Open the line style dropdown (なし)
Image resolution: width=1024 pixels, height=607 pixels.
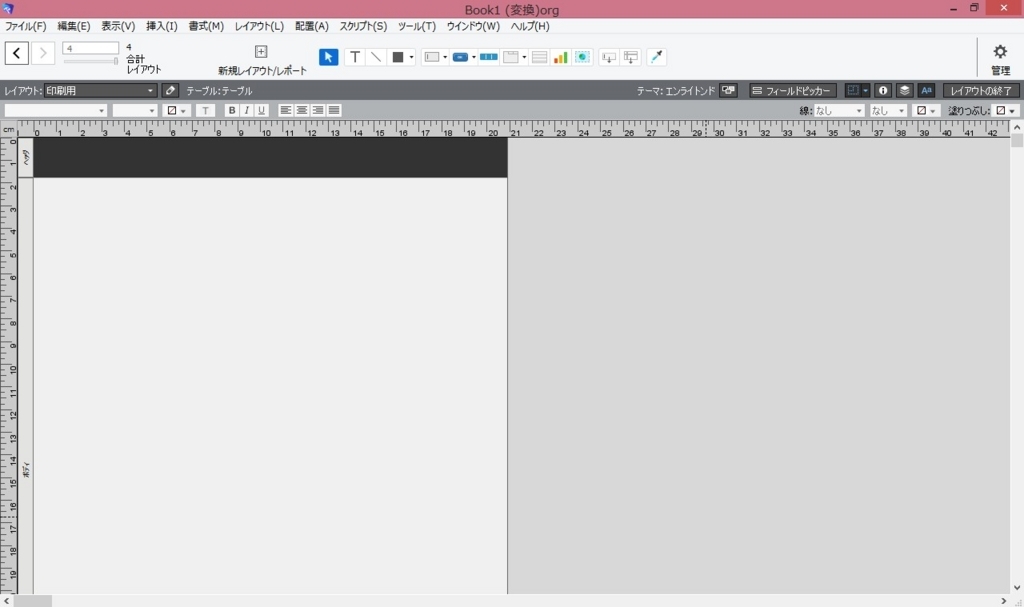point(839,110)
